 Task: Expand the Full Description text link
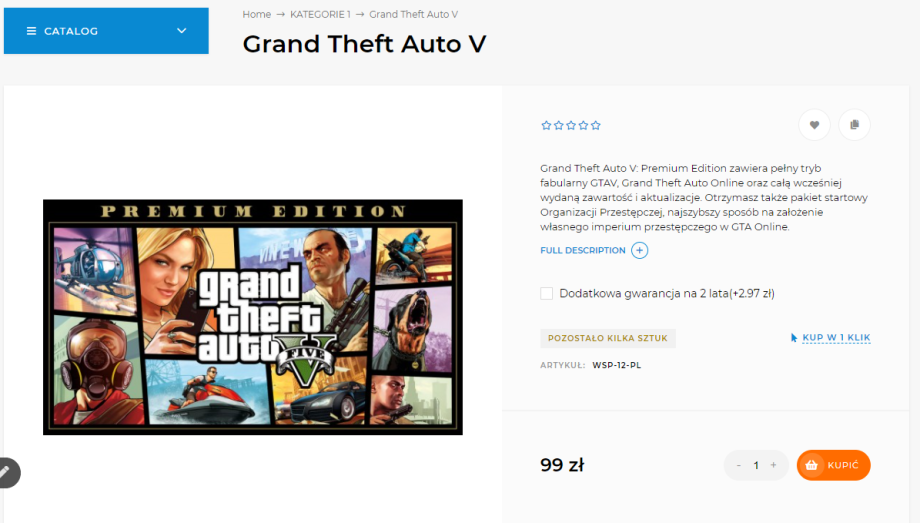[583, 250]
